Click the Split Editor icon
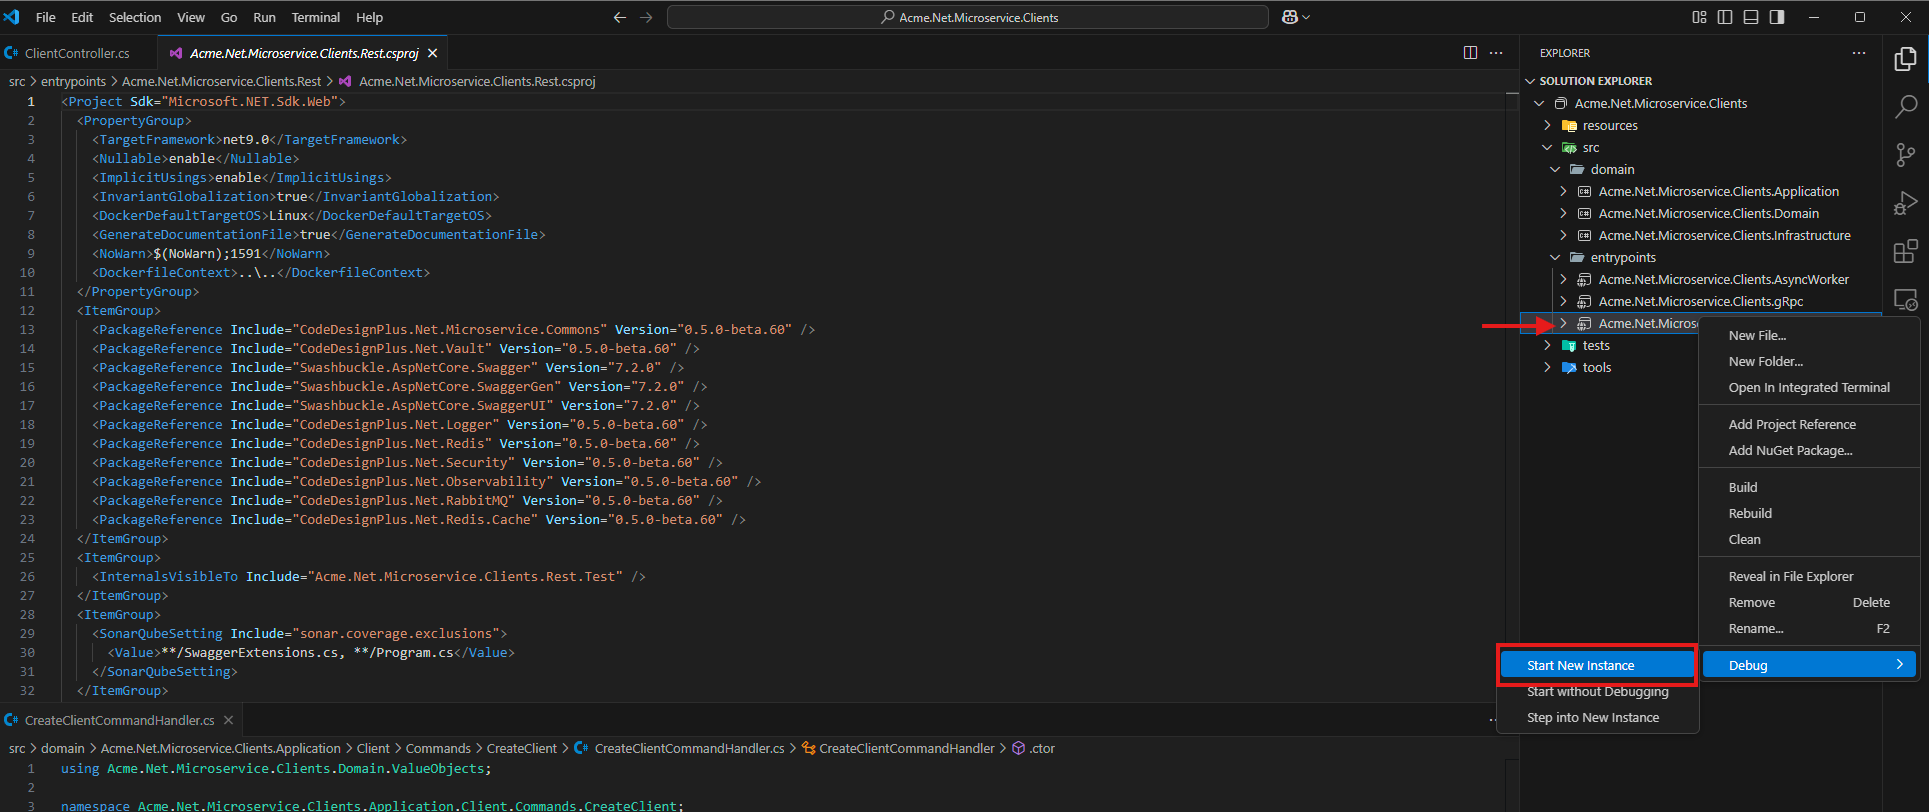 pyautogui.click(x=1470, y=53)
